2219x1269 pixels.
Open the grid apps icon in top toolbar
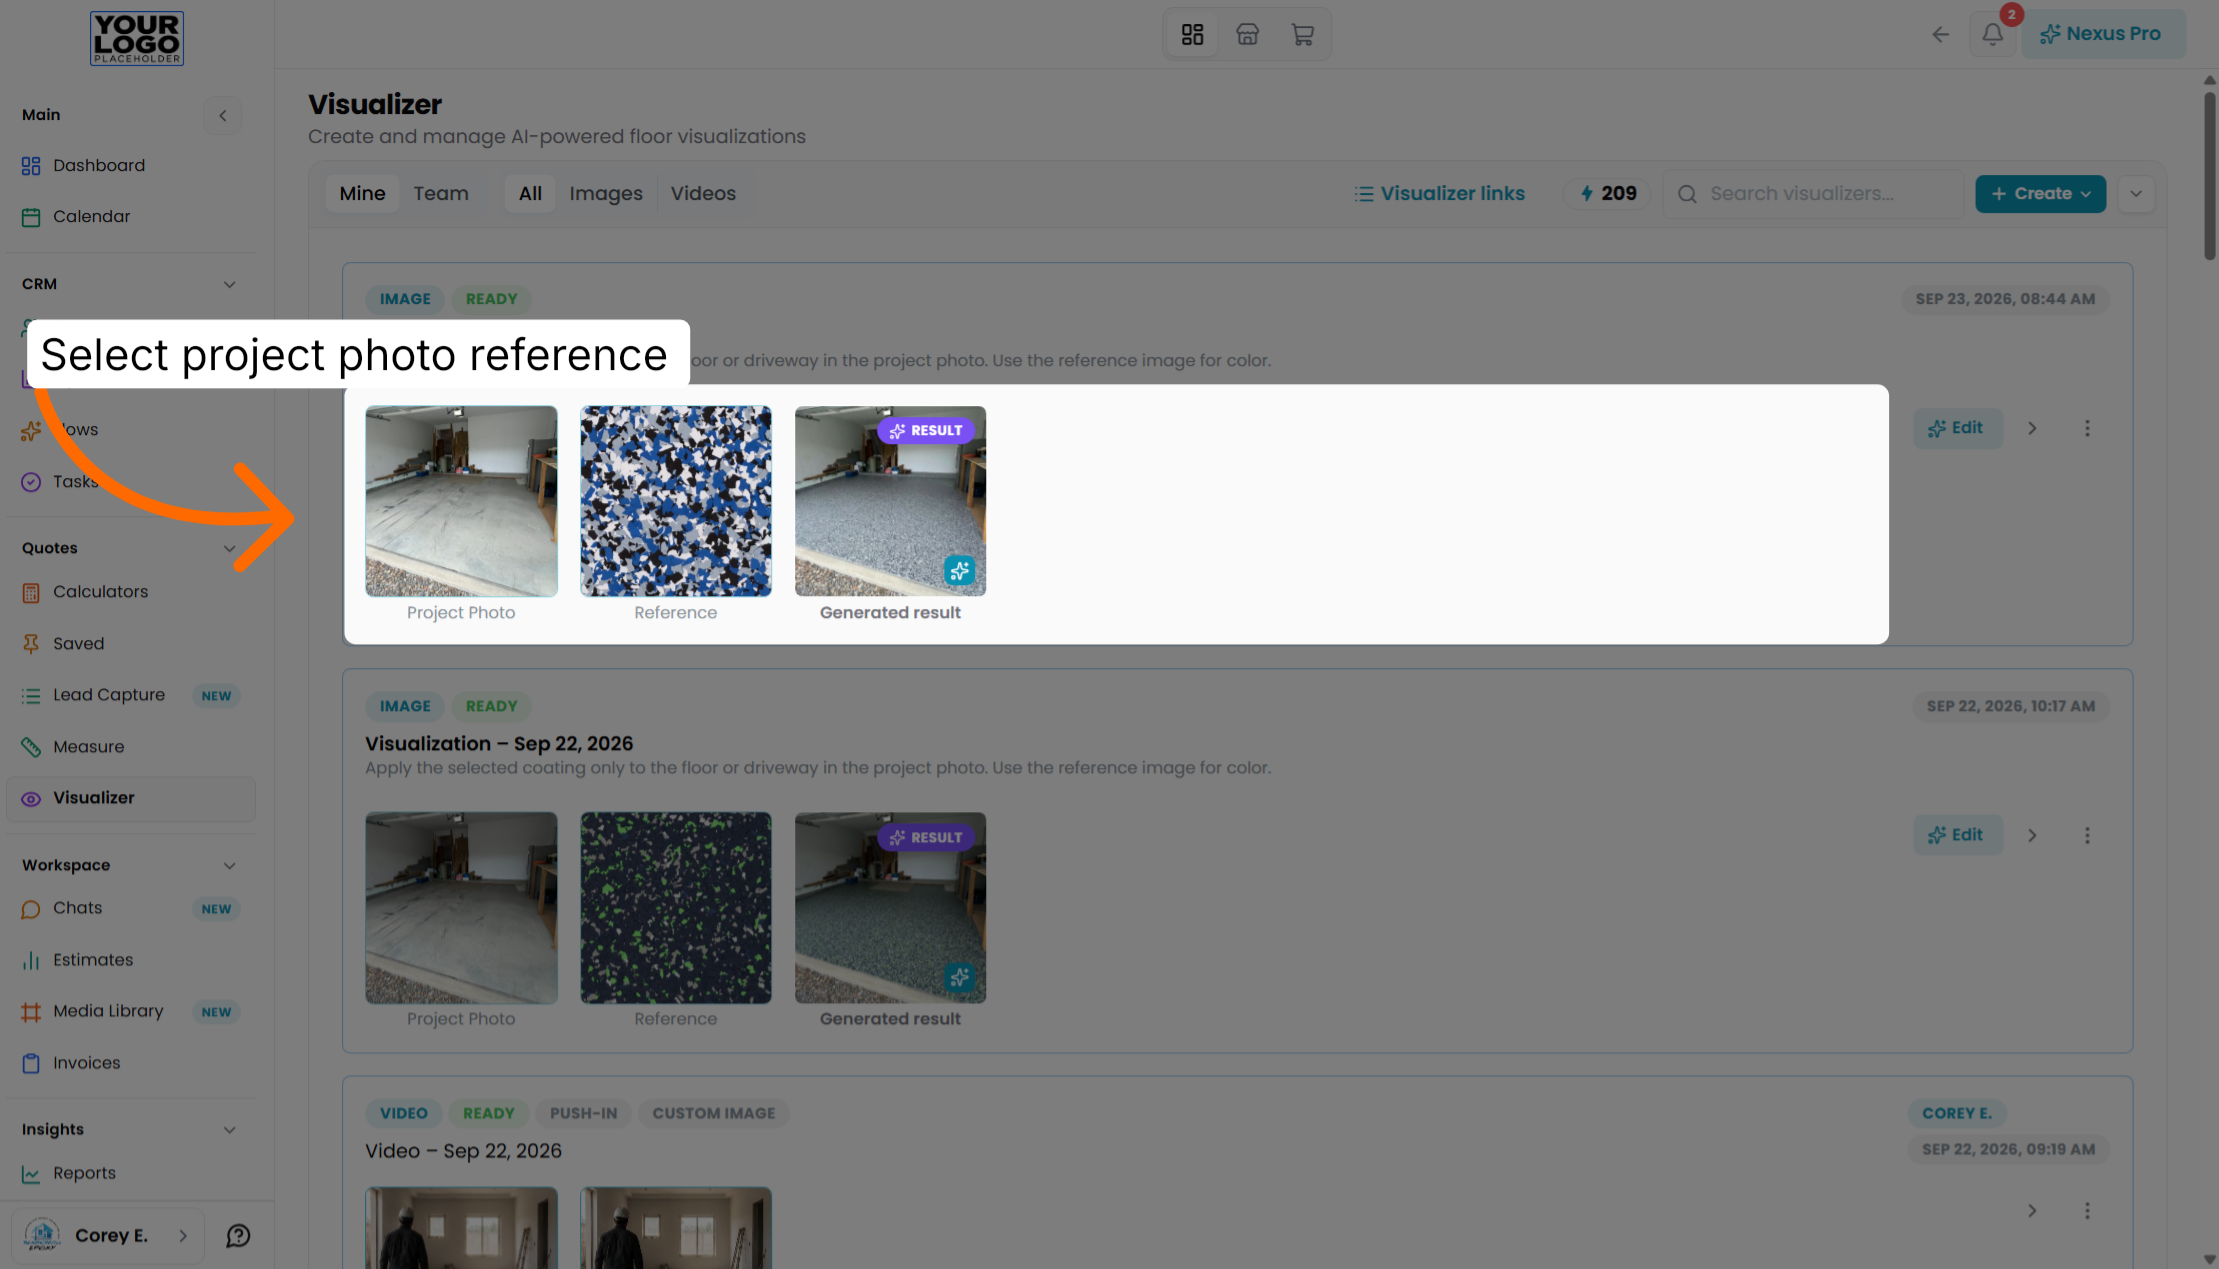[x=1192, y=35]
